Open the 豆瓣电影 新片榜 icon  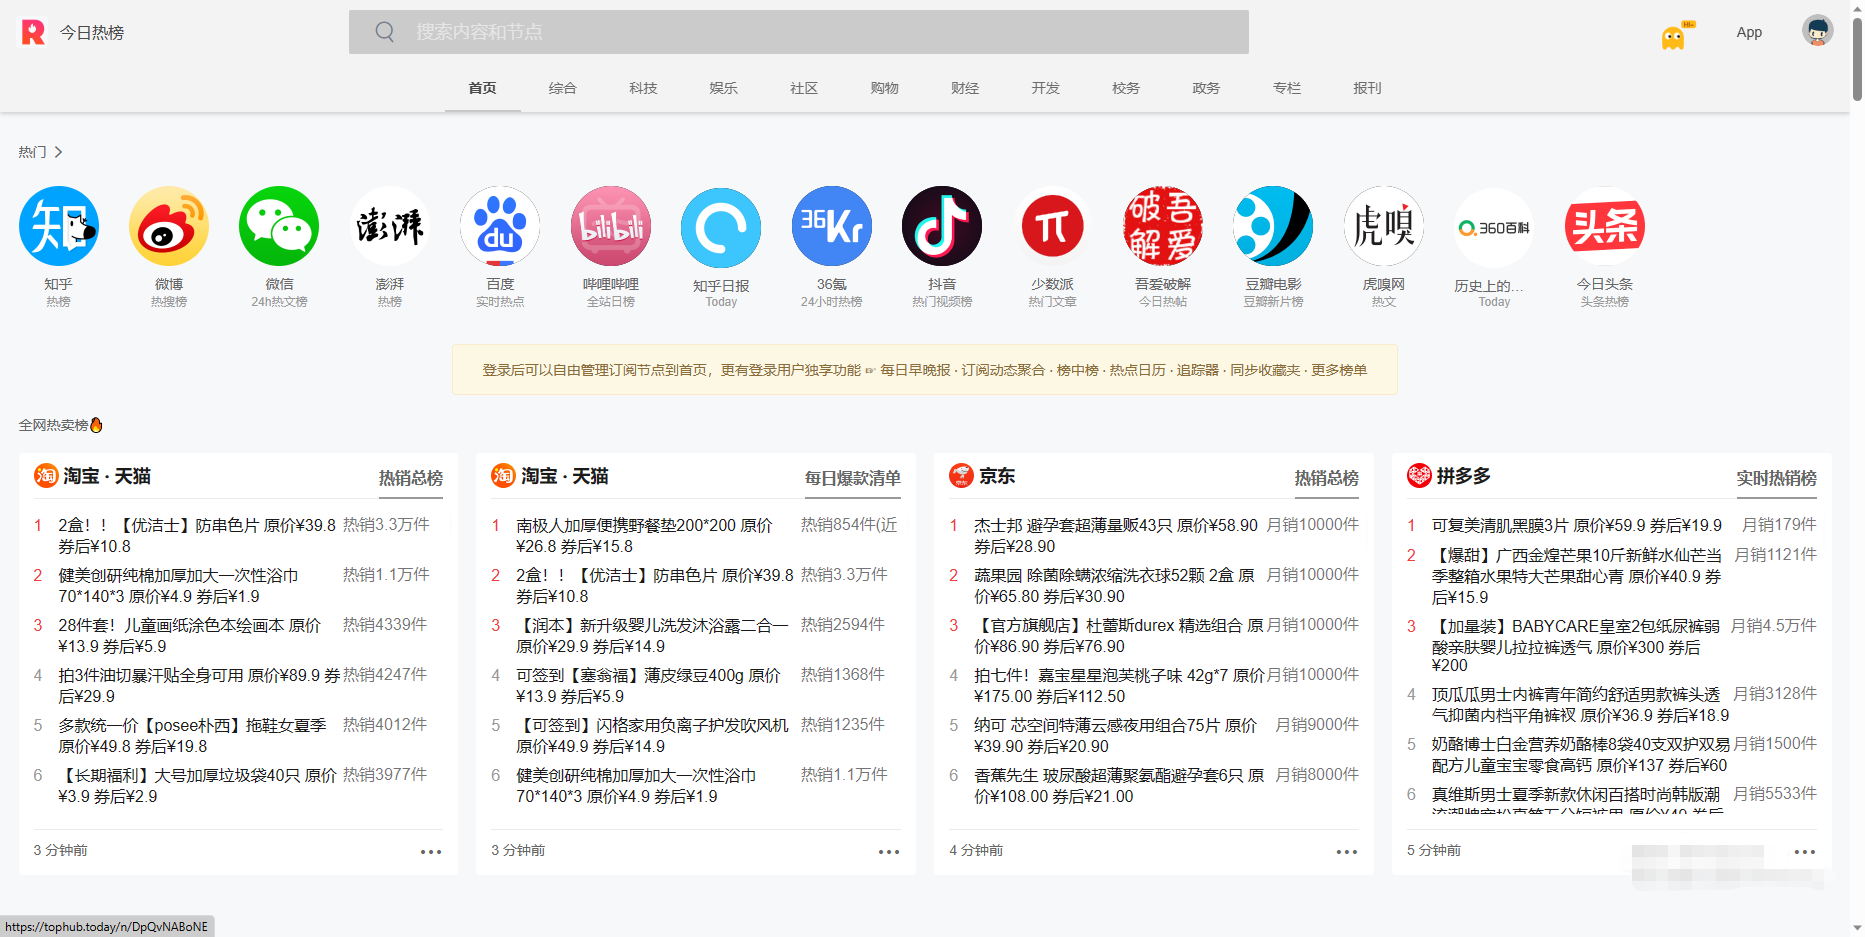(1273, 226)
